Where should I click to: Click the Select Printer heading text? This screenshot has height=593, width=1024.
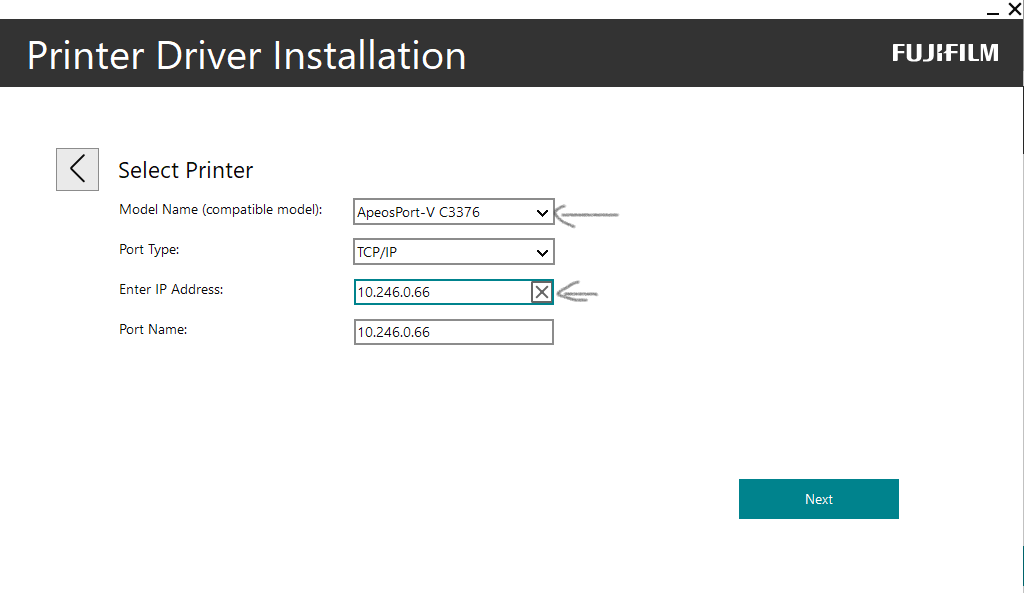(x=186, y=170)
